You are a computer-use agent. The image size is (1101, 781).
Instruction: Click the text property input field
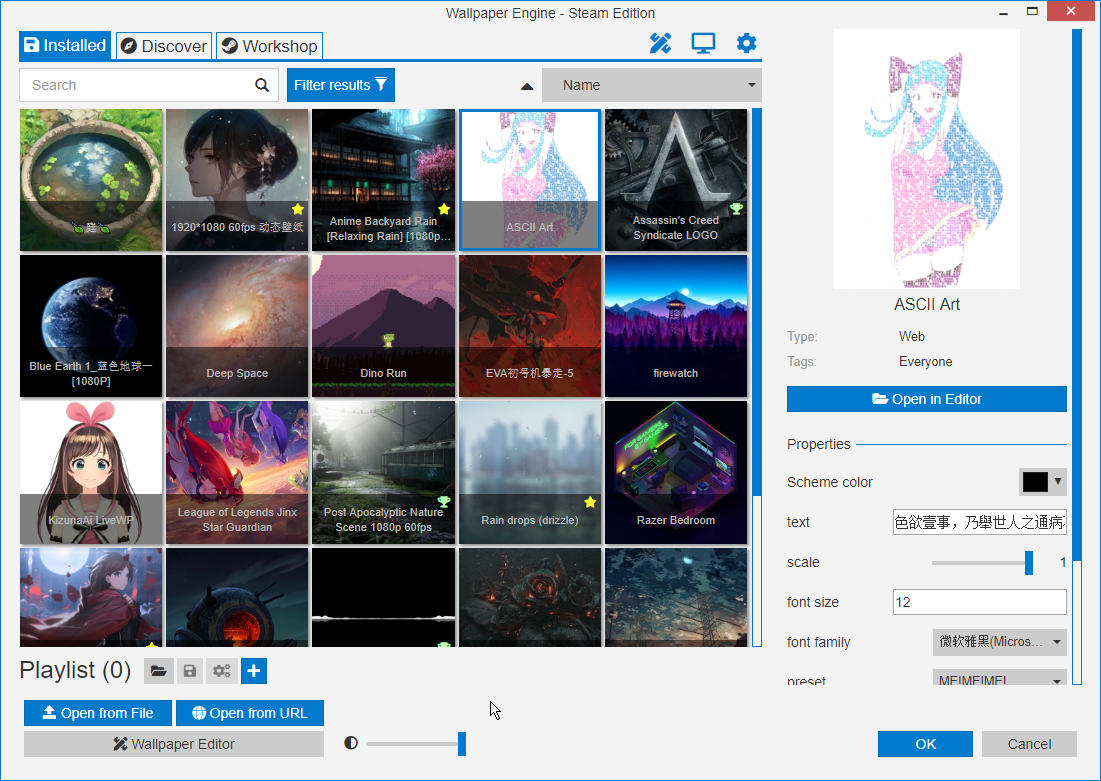980,522
